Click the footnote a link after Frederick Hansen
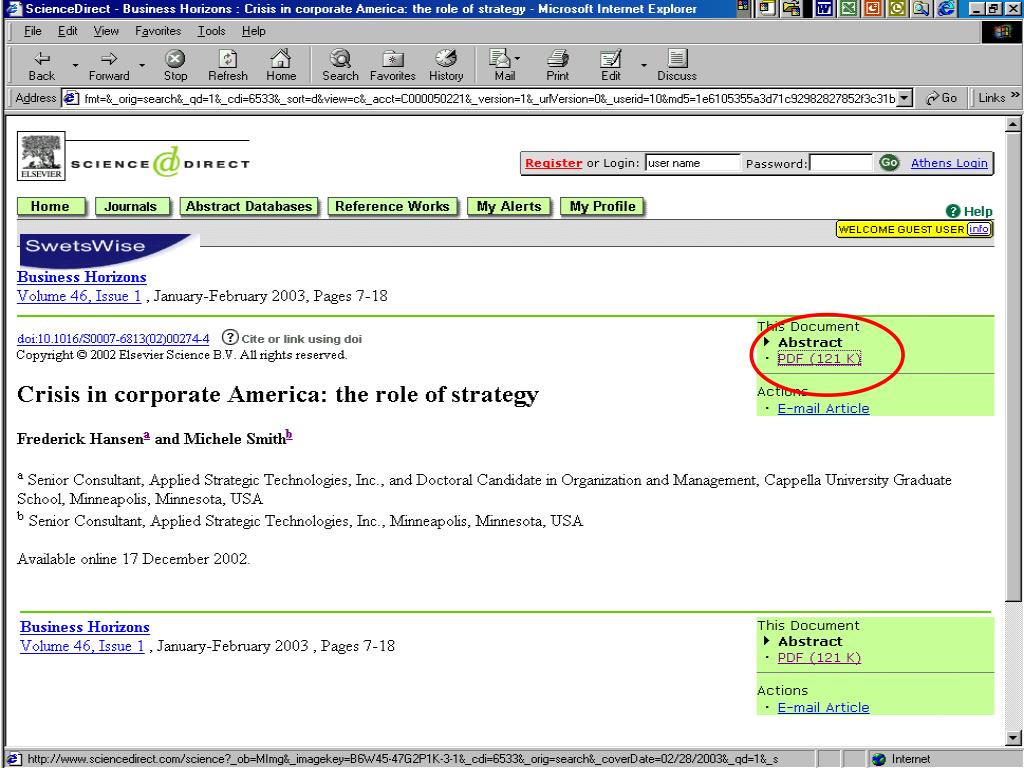 pos(147,435)
